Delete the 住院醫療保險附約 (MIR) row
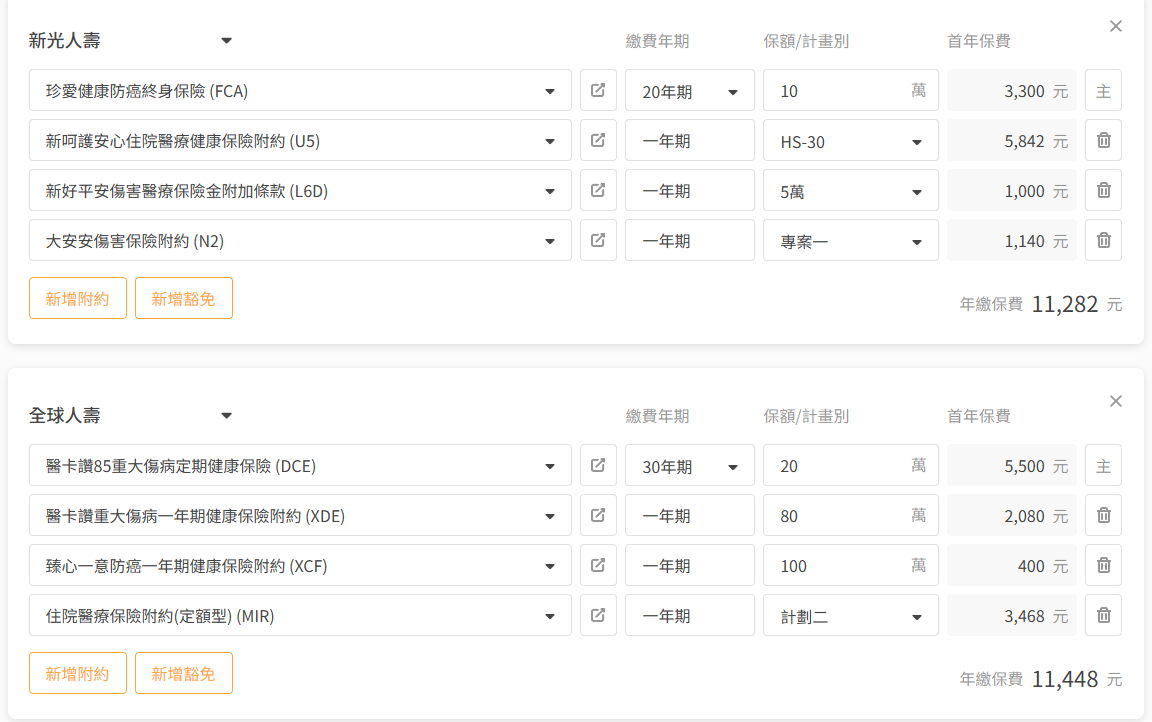The height and width of the screenshot is (722, 1152). (1103, 616)
